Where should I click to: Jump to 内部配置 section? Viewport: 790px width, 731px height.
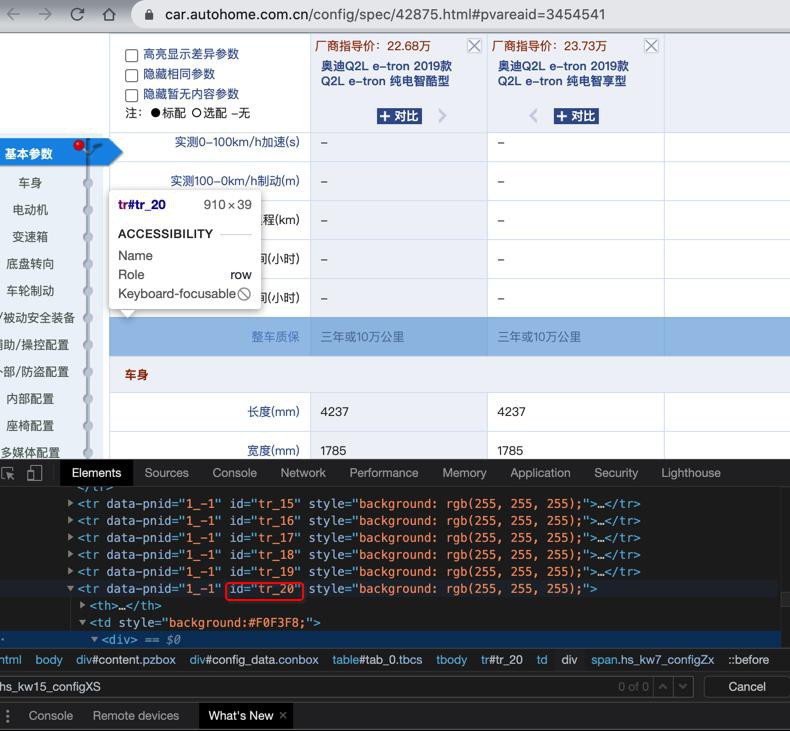(x=30, y=398)
